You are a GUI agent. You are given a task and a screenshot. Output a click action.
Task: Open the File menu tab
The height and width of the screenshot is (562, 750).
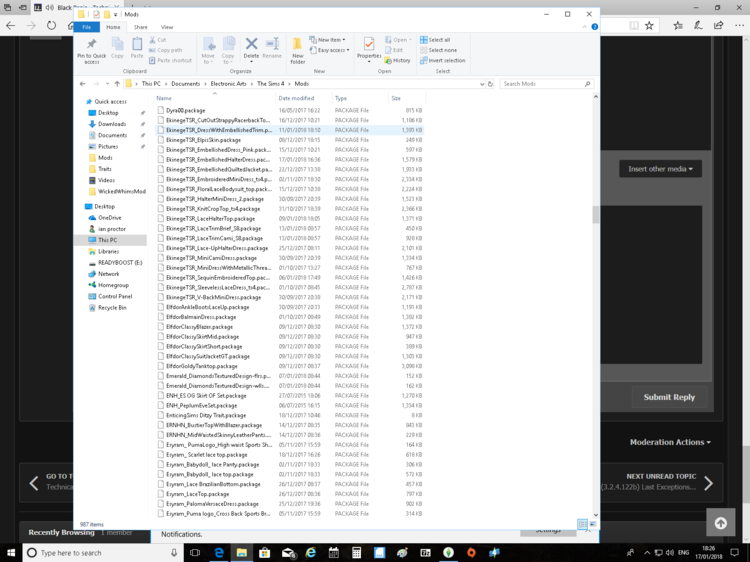click(x=87, y=27)
